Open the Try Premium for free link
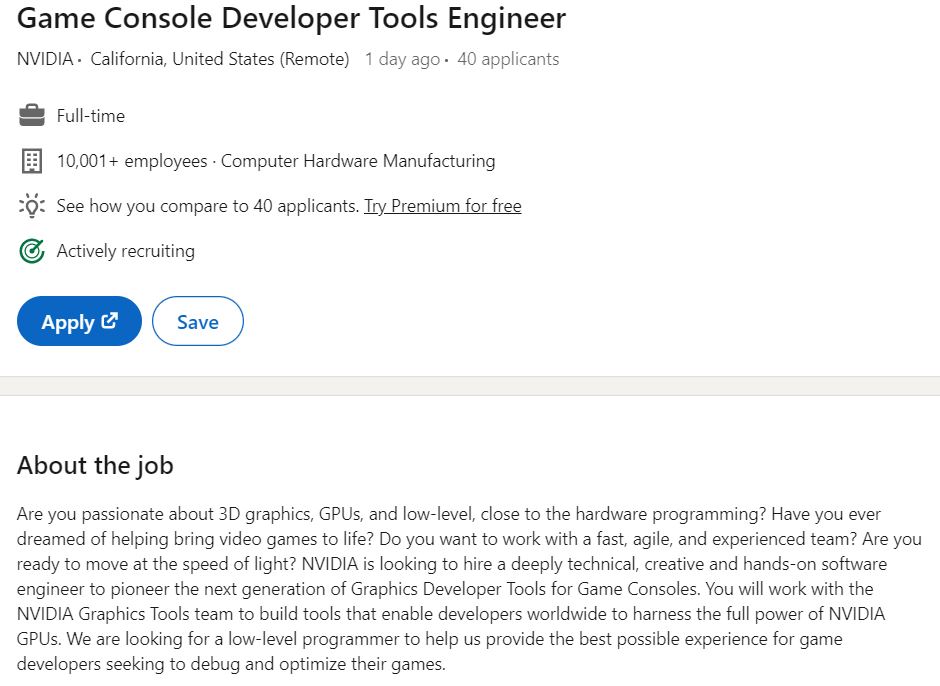The image size is (940, 686). pyautogui.click(x=442, y=206)
